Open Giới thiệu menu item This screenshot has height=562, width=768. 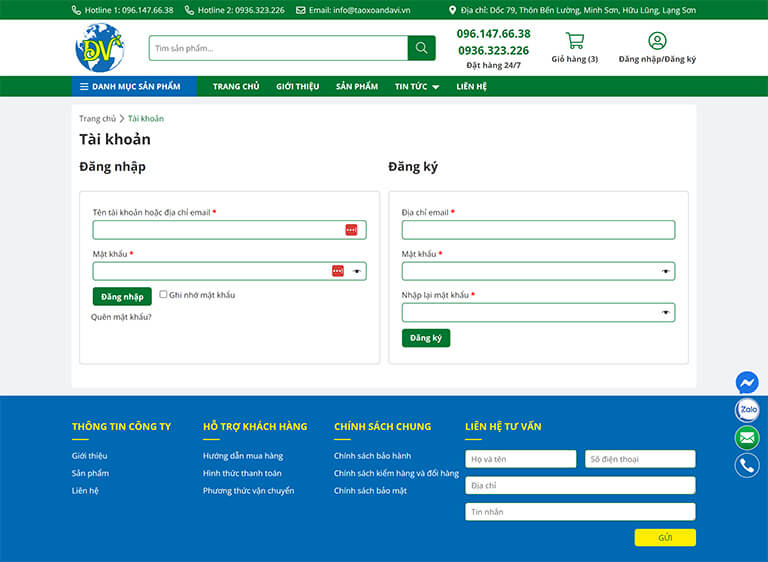pyautogui.click(x=297, y=86)
